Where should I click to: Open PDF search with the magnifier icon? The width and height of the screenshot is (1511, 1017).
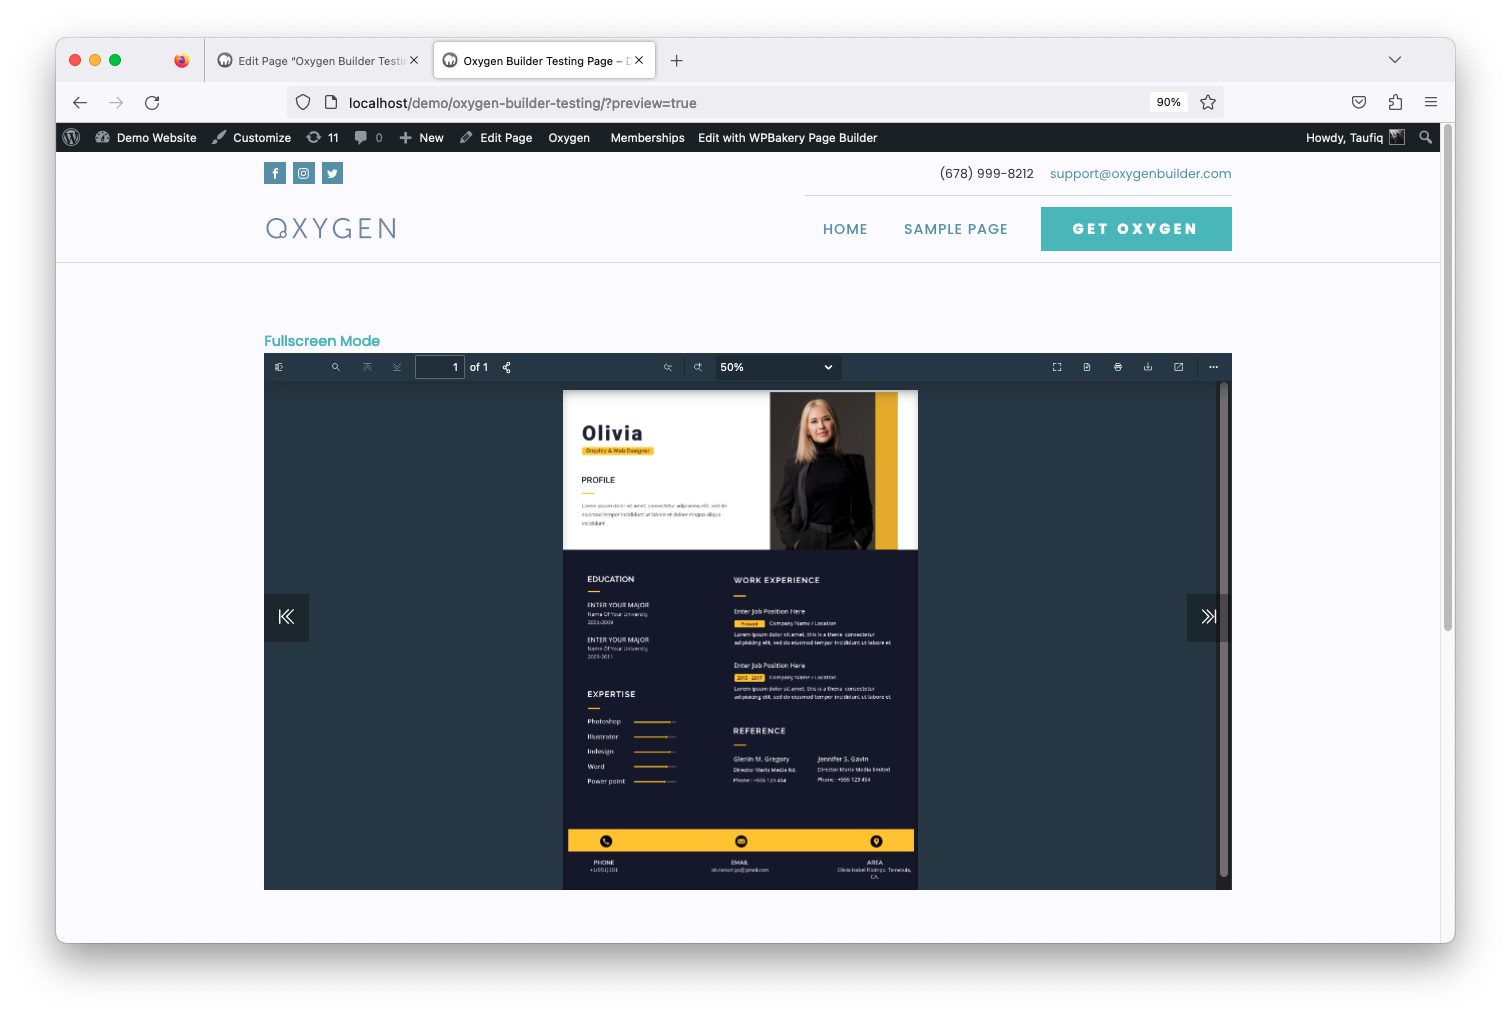click(x=336, y=367)
